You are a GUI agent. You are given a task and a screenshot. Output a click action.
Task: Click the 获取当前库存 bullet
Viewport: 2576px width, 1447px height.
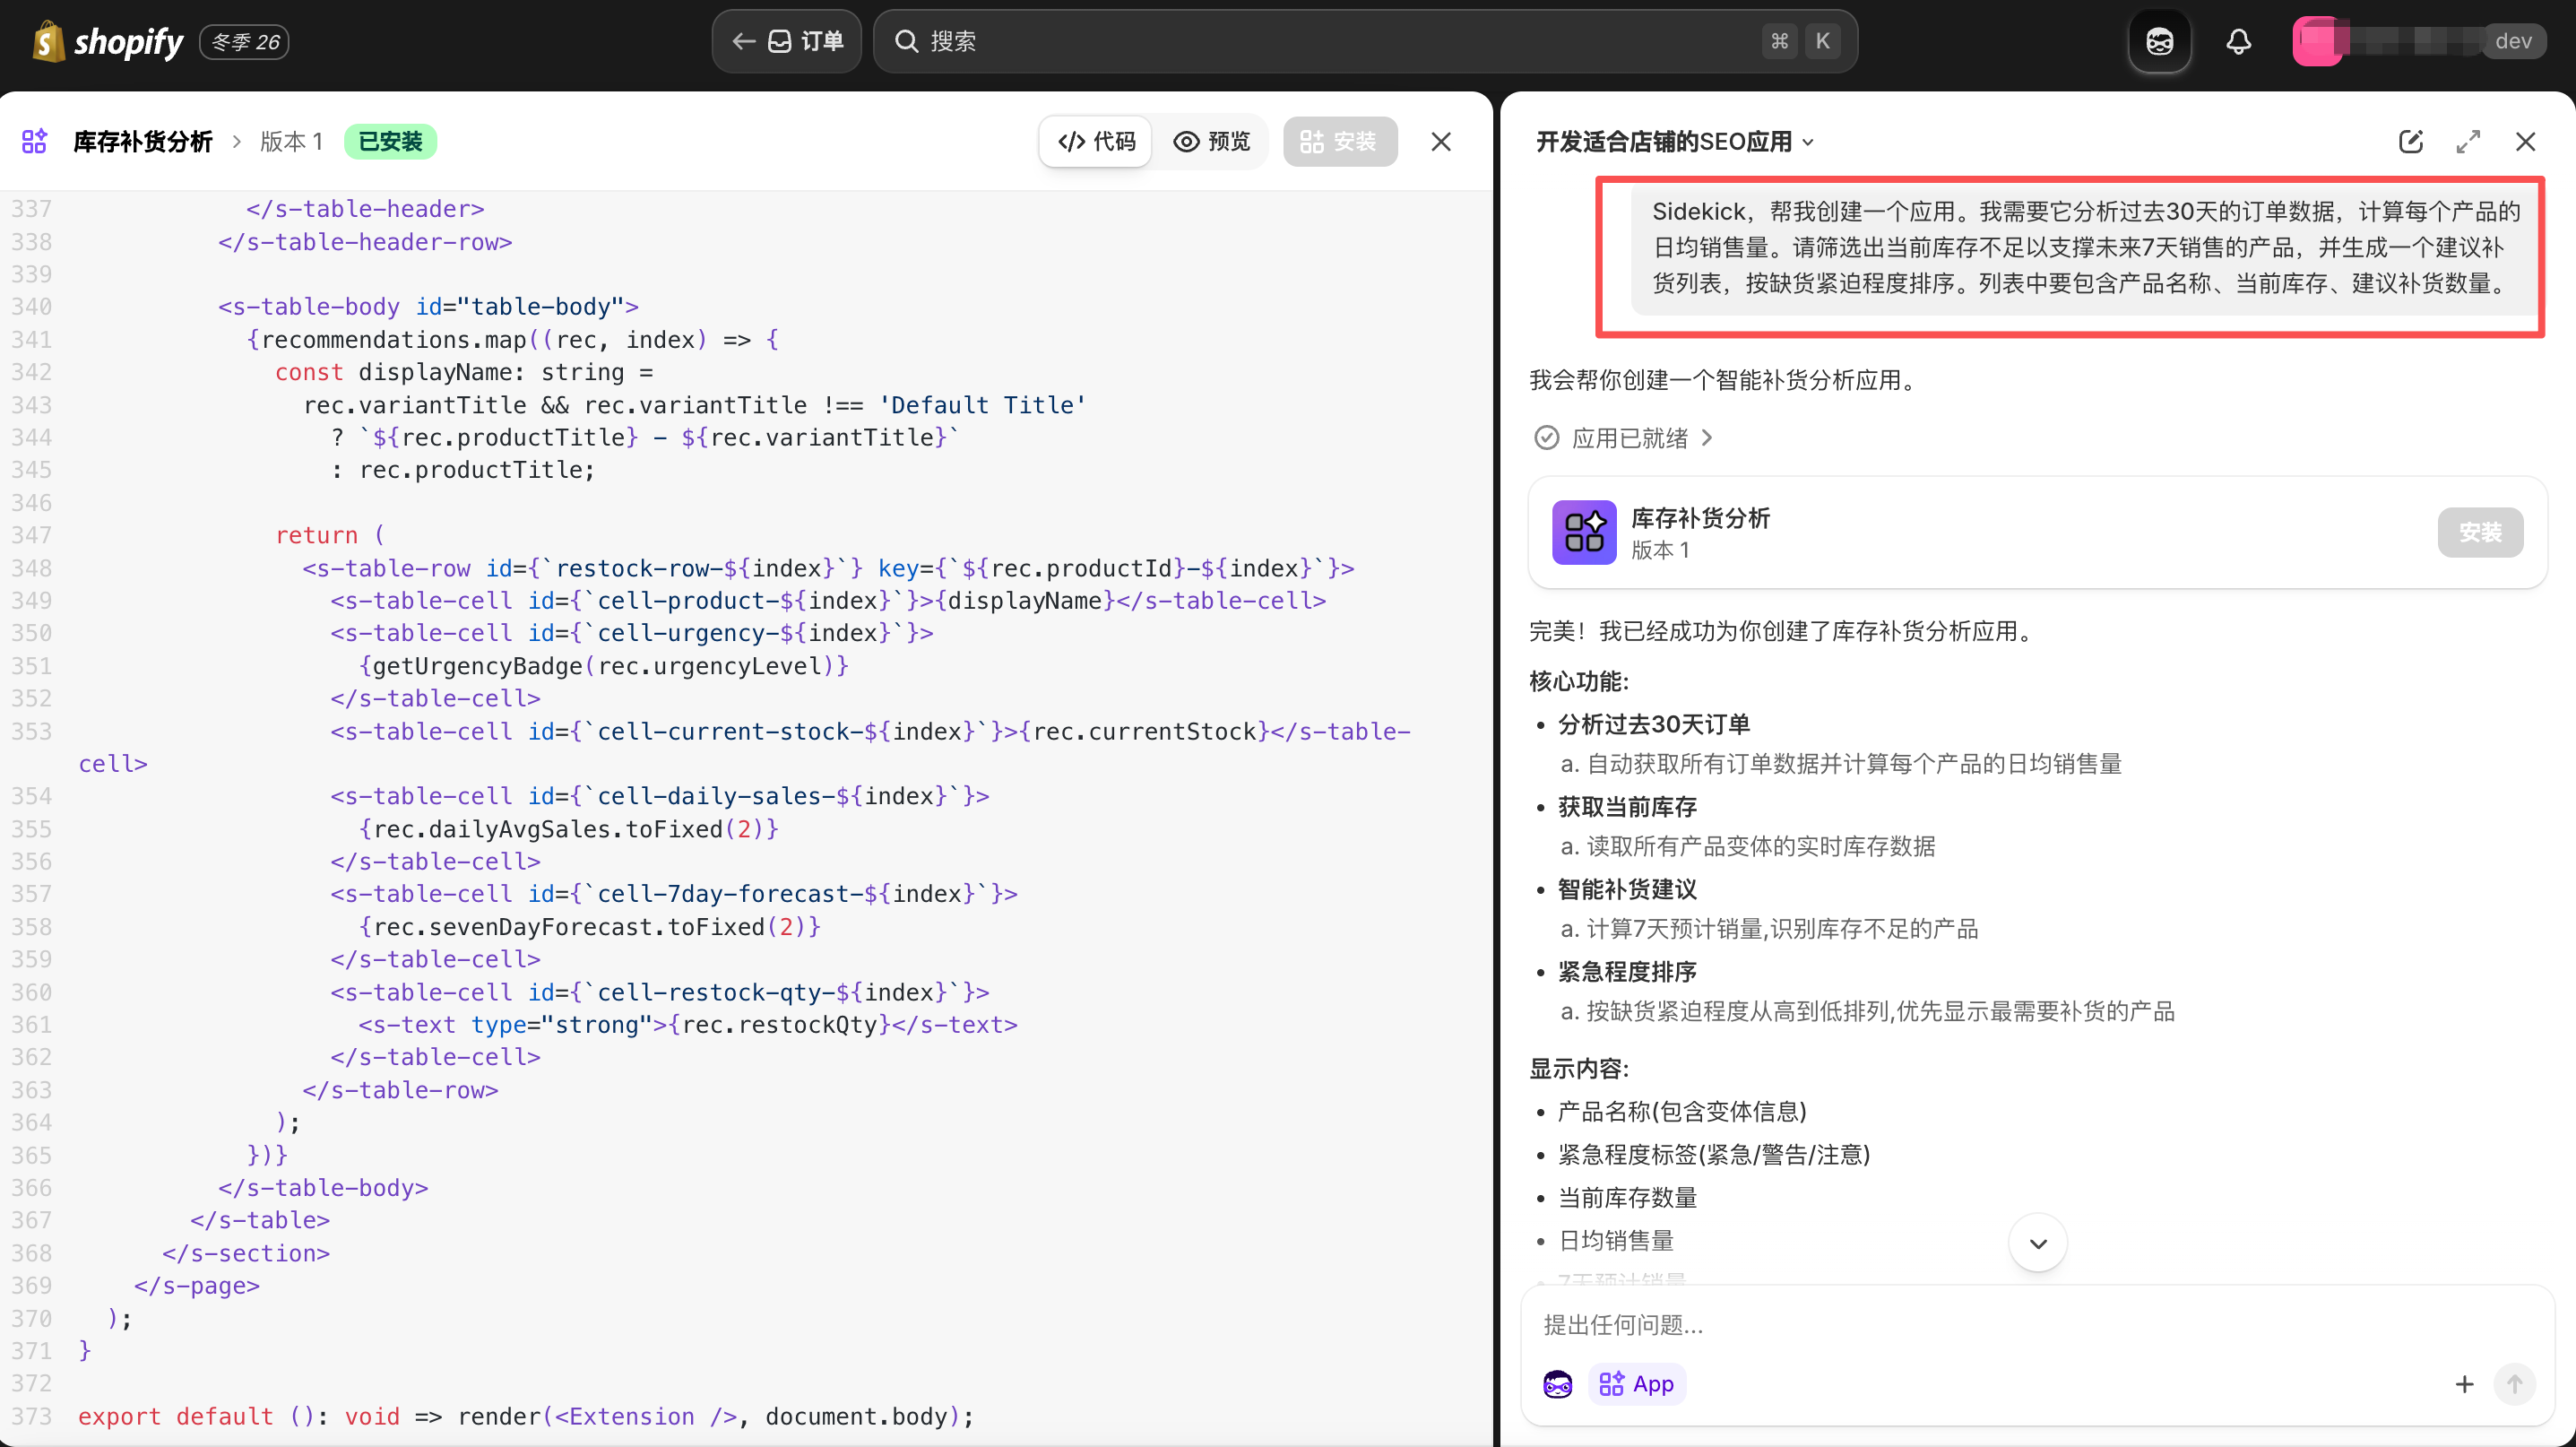(1627, 806)
